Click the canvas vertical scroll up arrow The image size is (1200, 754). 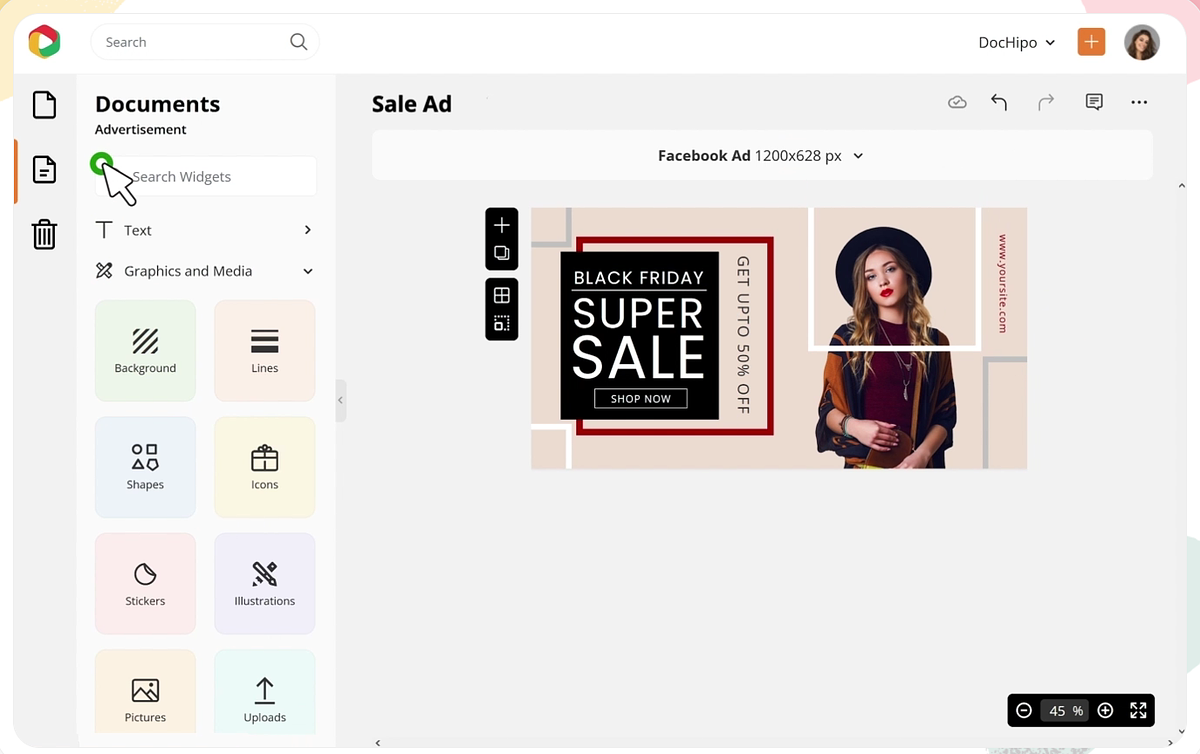pos(1181,186)
